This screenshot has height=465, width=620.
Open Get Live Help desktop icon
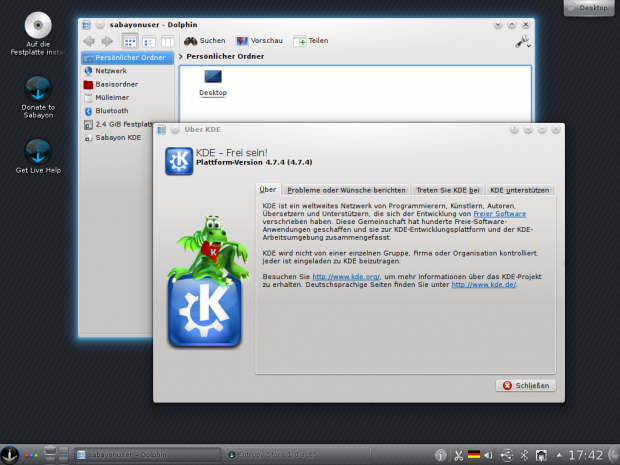[x=38, y=157]
